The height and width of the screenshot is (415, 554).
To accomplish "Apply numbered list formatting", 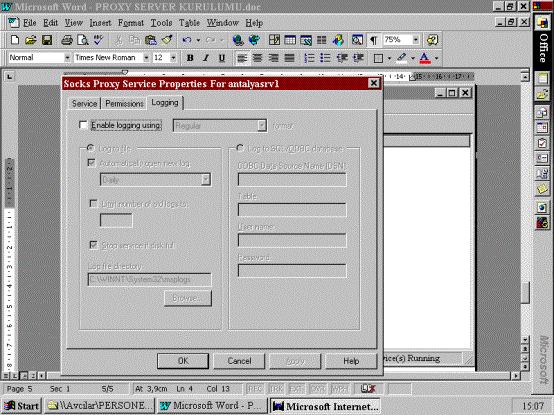I will (309, 58).
